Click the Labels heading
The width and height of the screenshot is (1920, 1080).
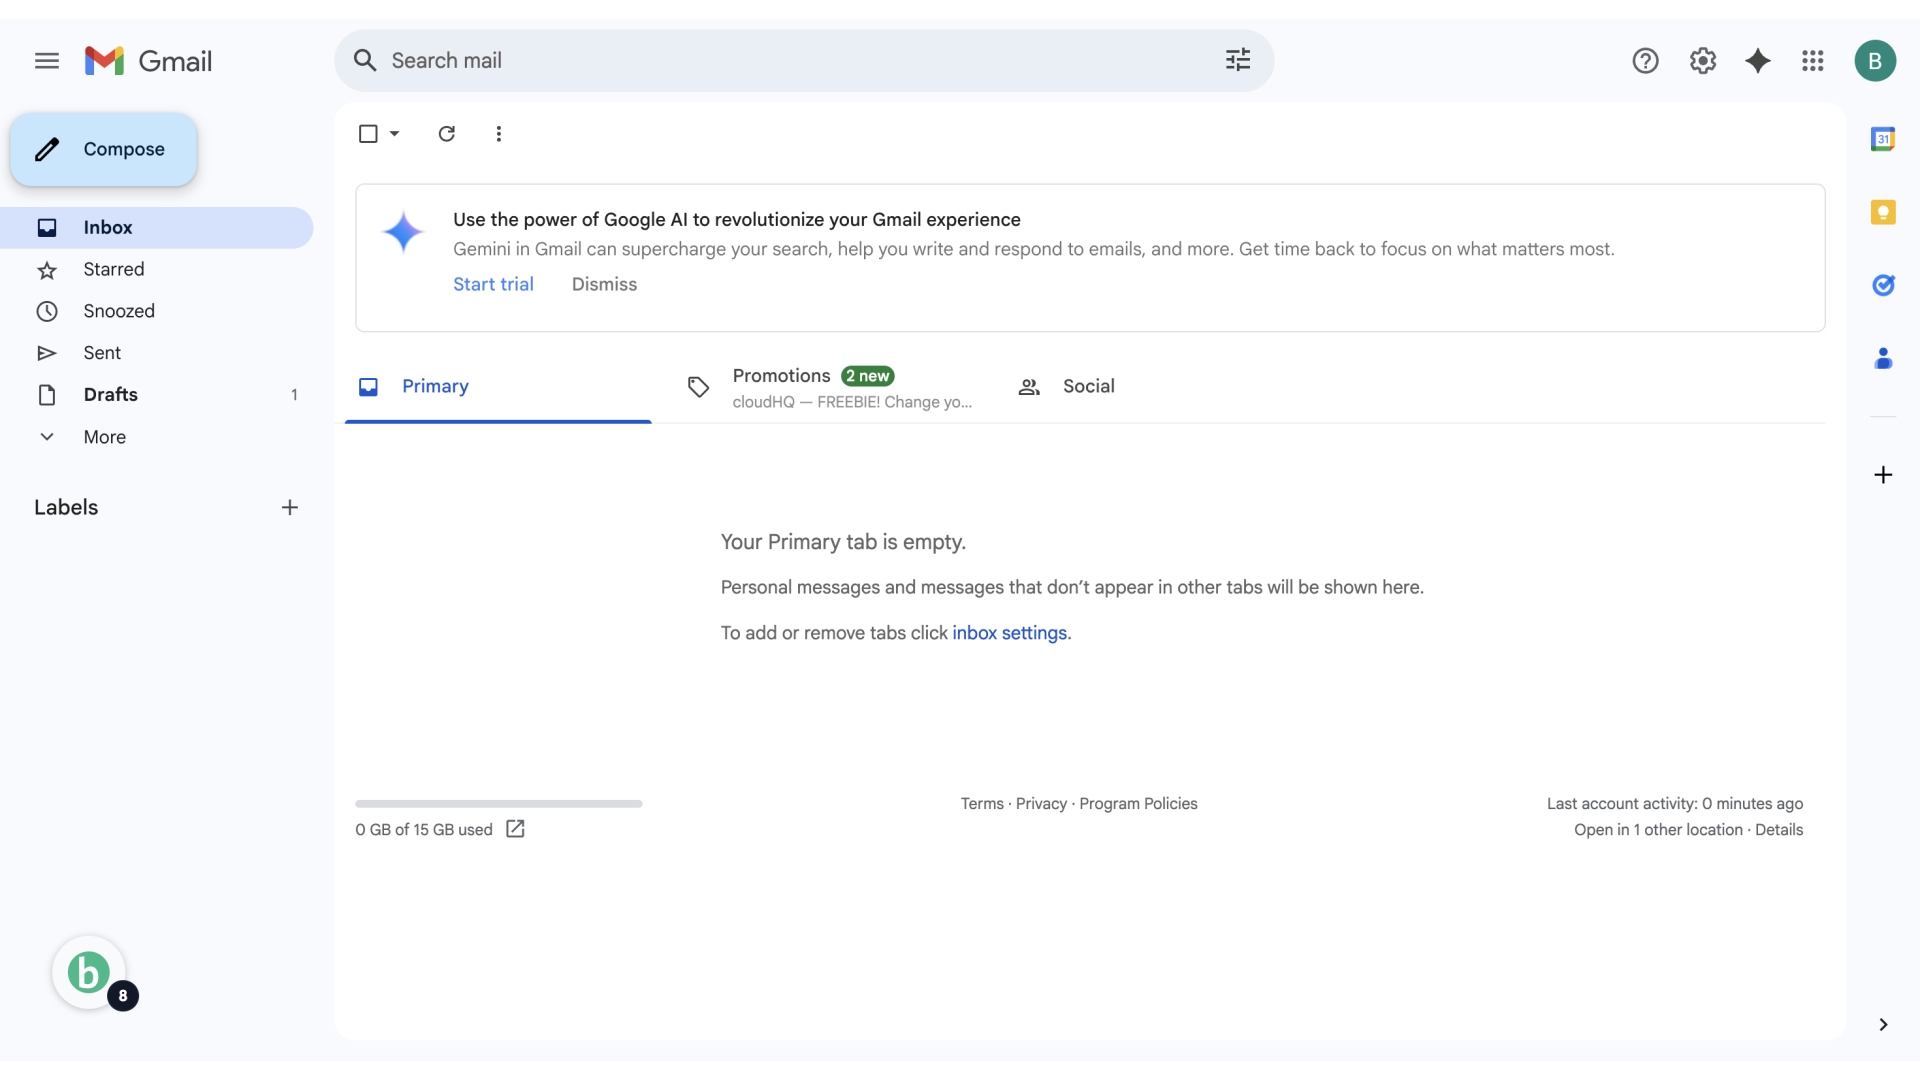[66, 508]
